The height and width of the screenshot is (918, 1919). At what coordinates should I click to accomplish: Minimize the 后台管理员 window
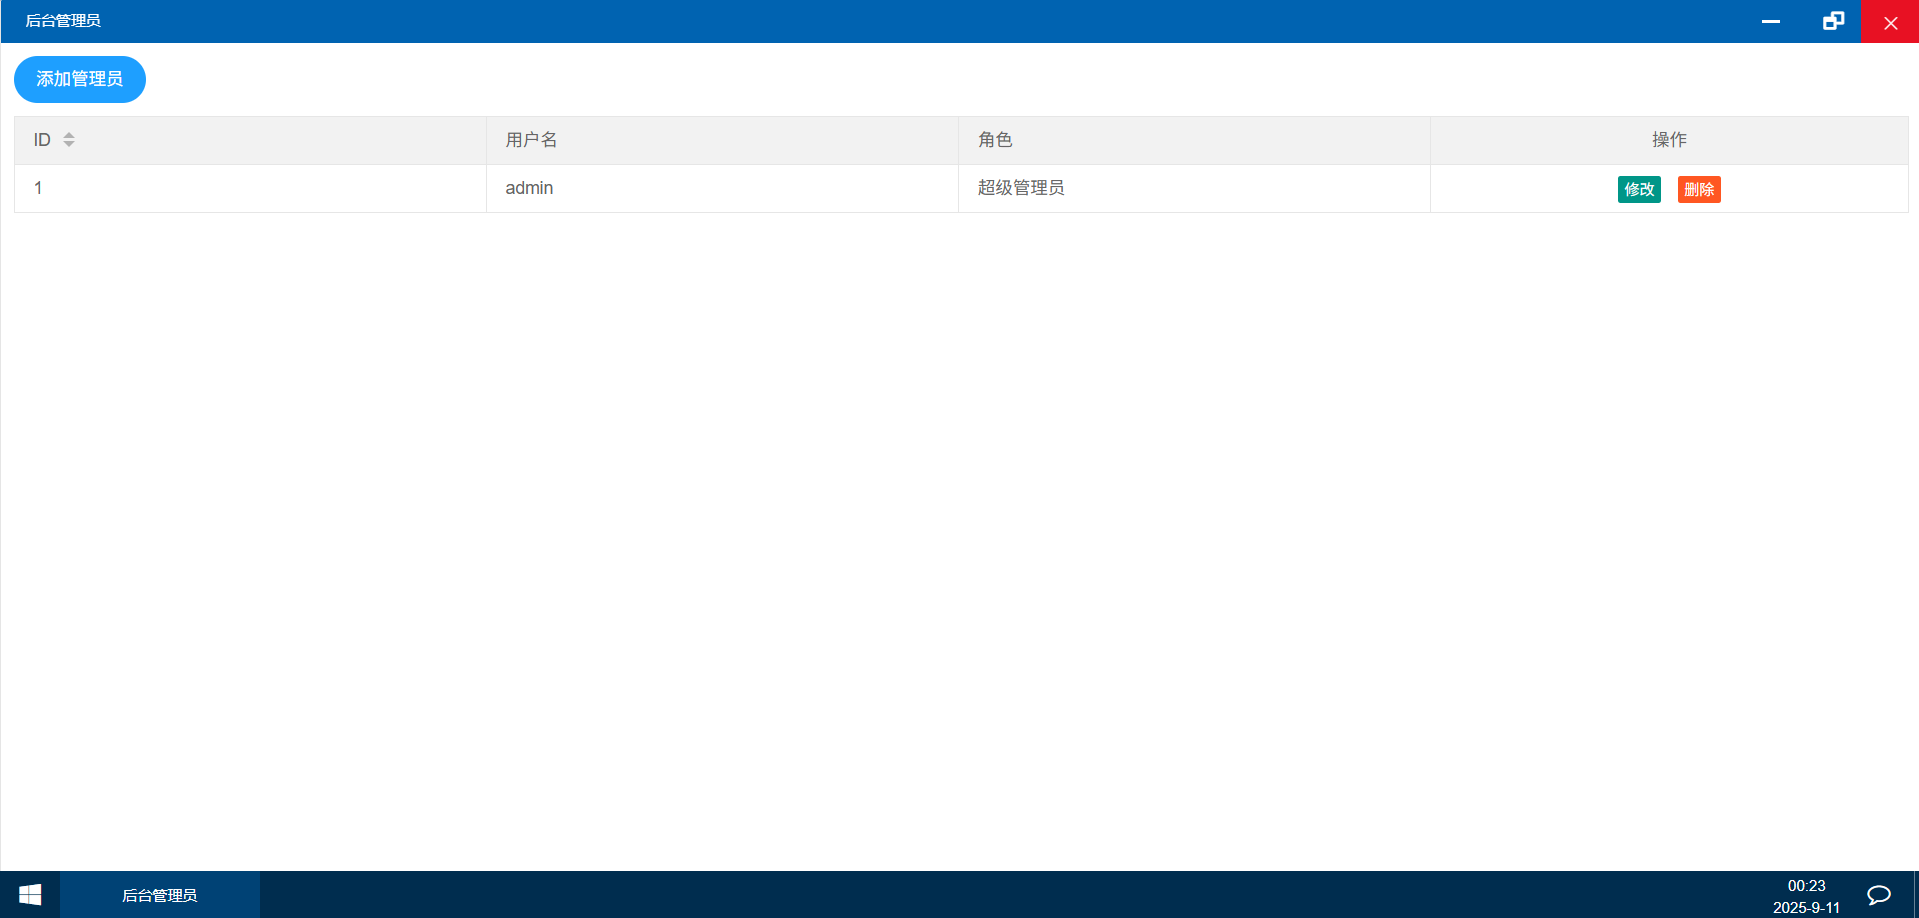point(1770,21)
